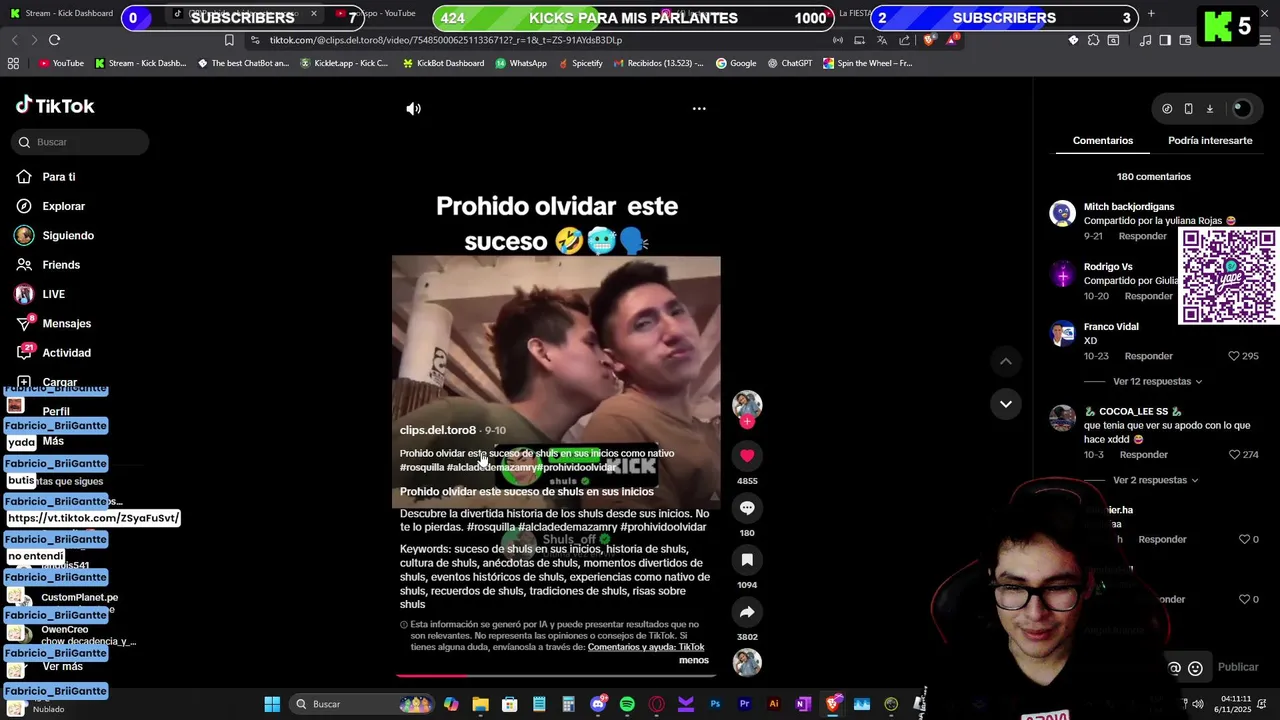The image size is (1280, 720).
Task: Open comments via the speech bubble icon
Action: [x=747, y=508]
